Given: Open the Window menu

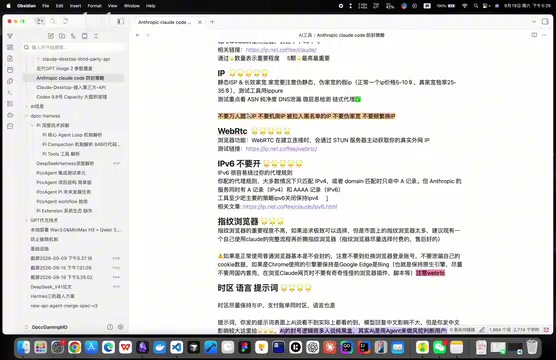Looking at the screenshot, I should 132,6.
